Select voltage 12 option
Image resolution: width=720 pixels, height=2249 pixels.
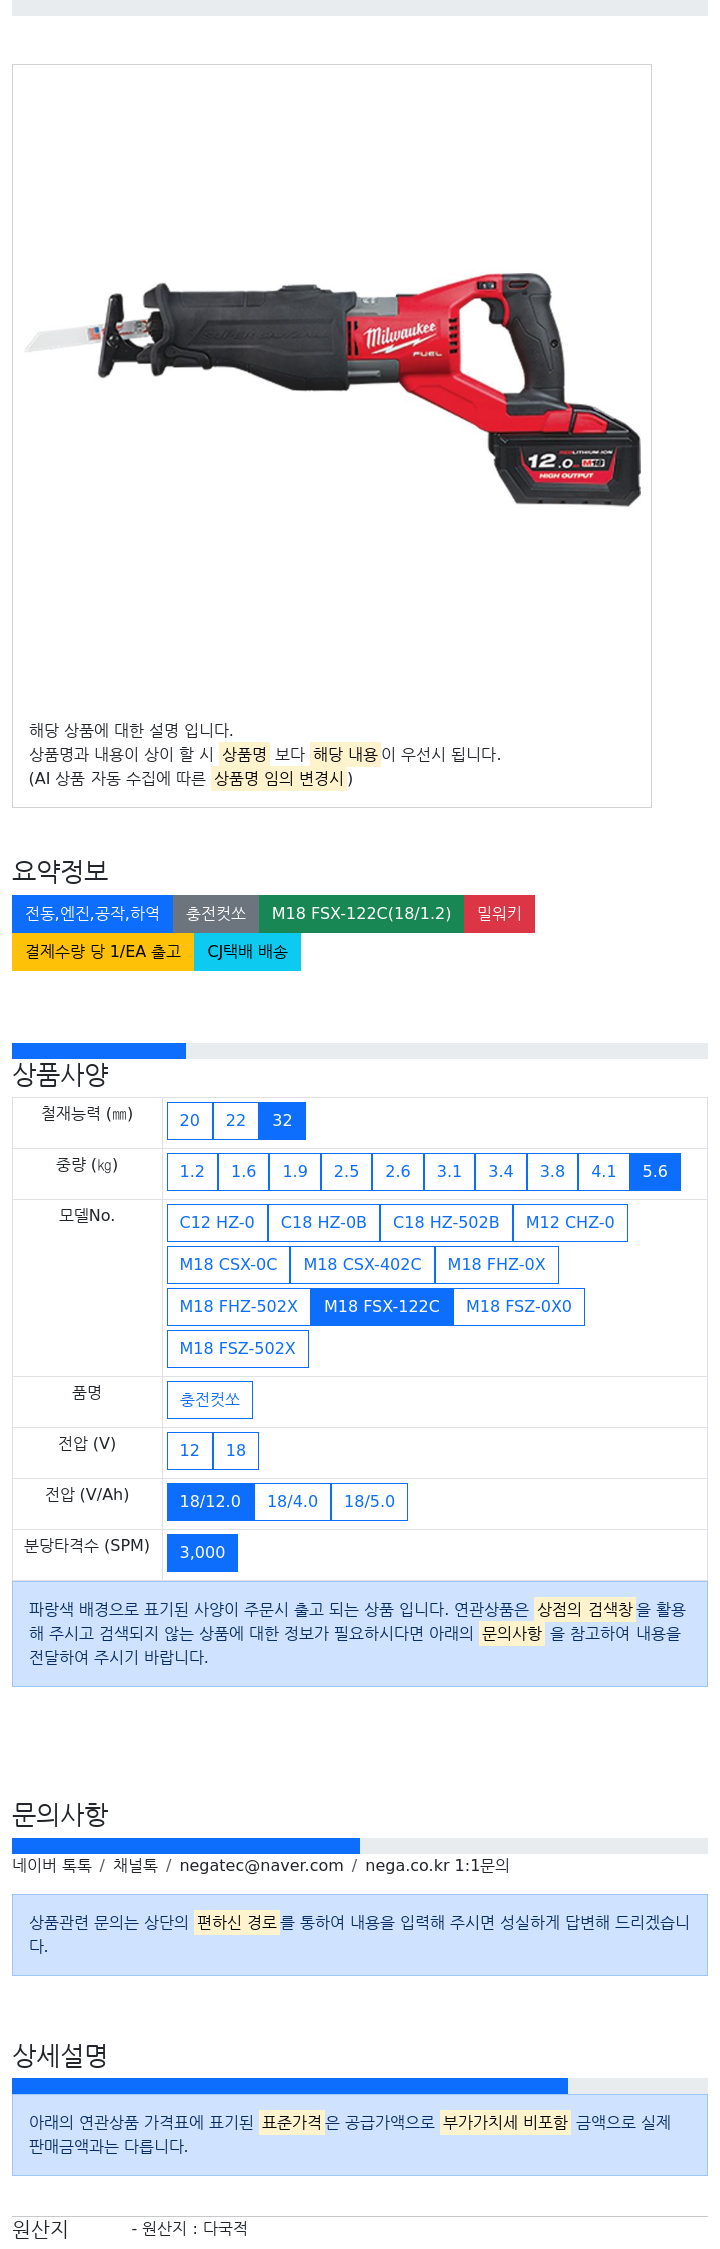190,1451
